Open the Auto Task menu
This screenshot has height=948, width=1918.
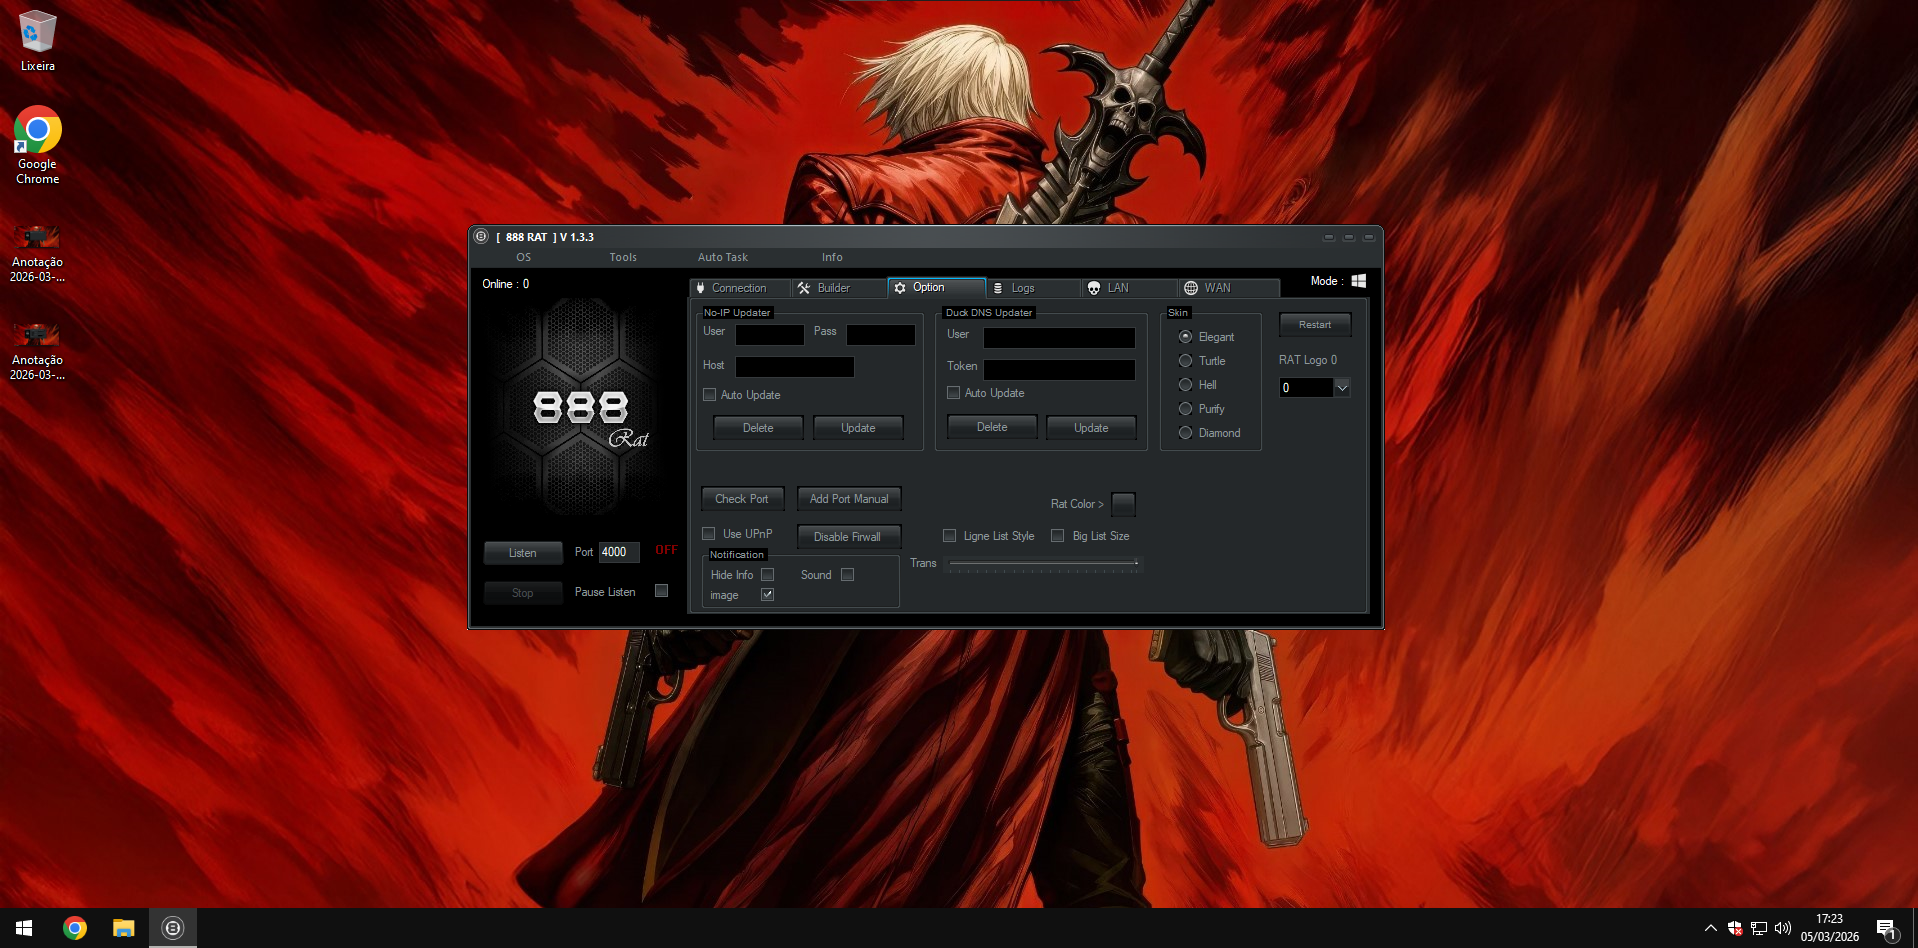pyautogui.click(x=723, y=257)
